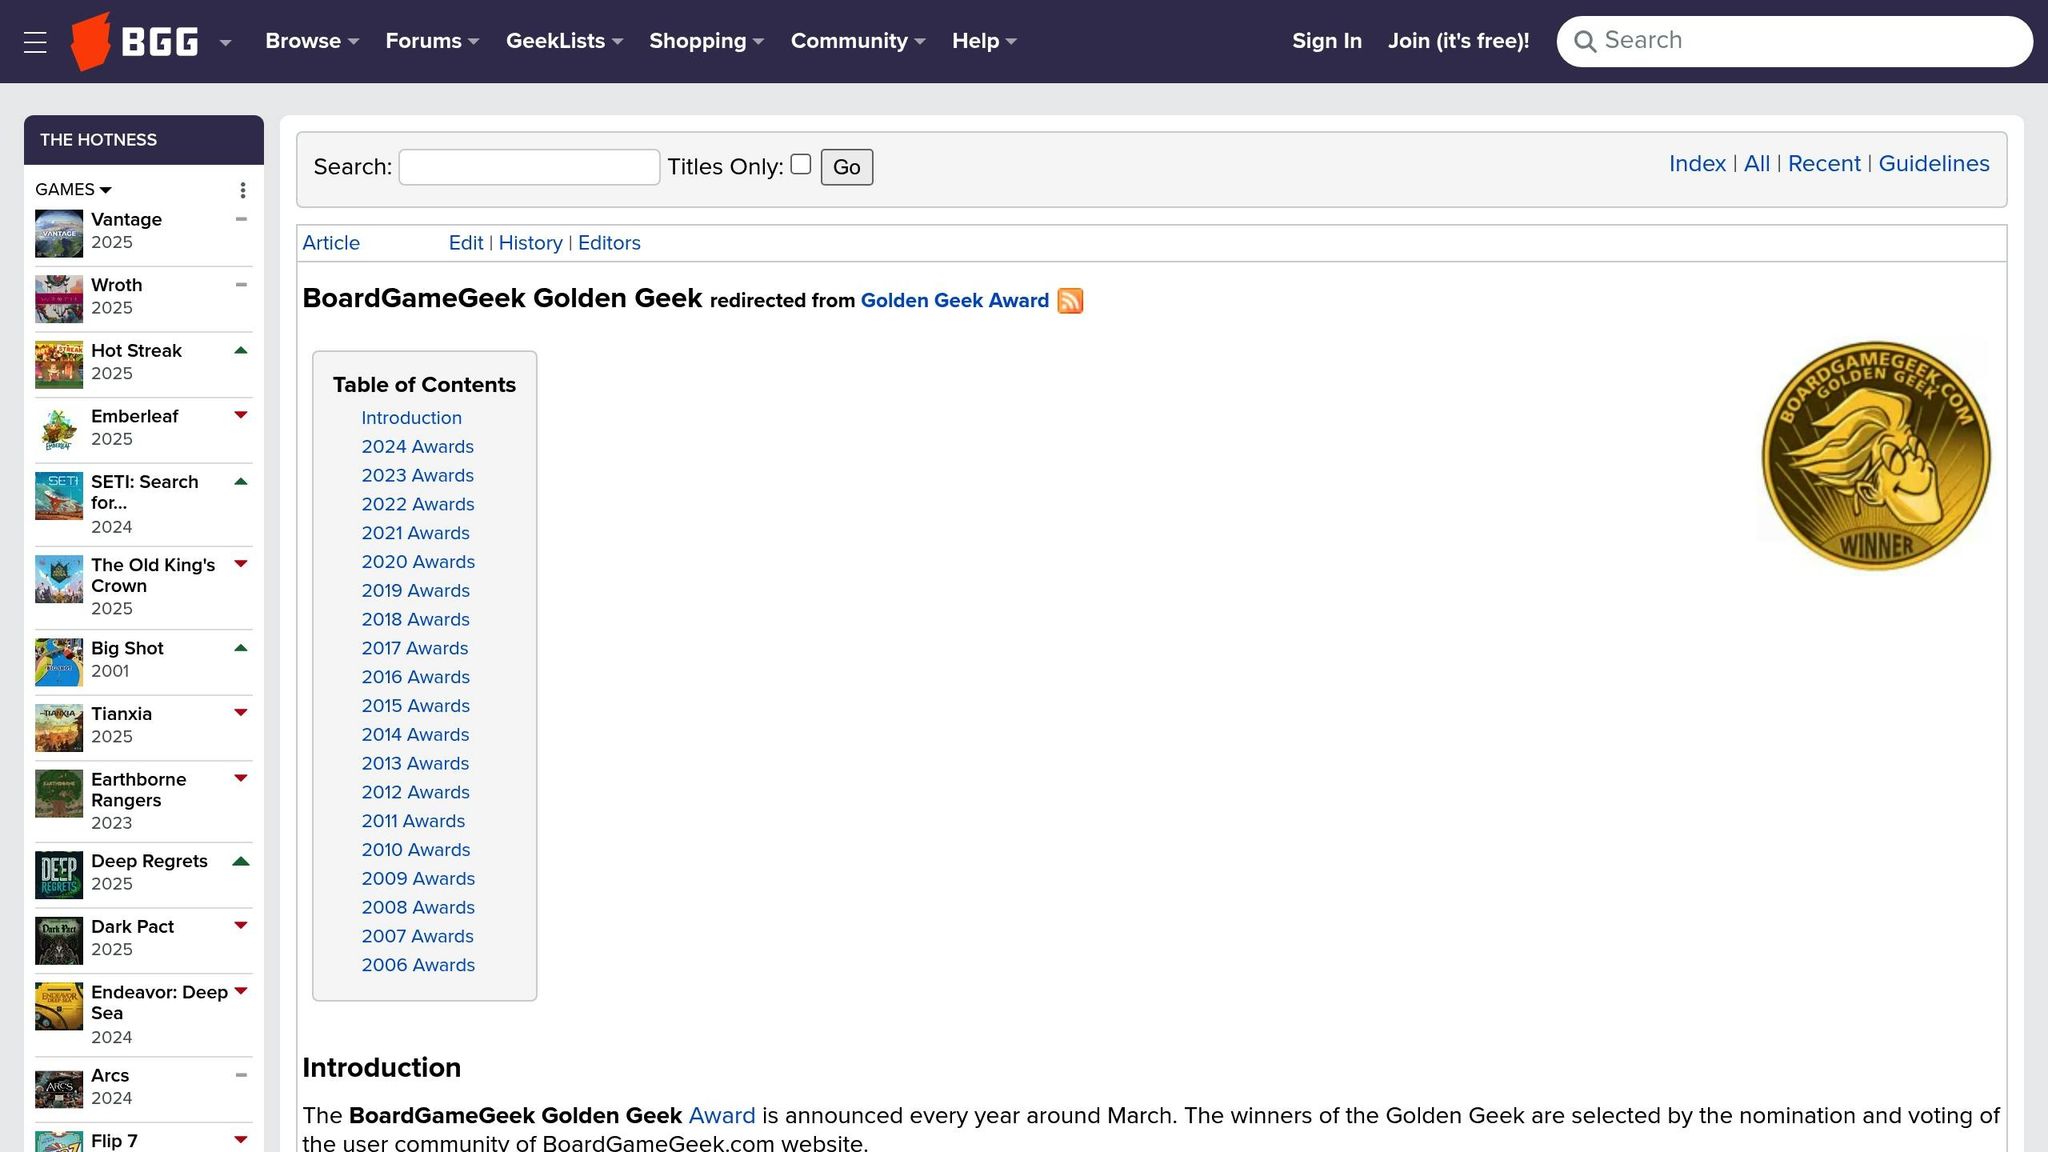Click the Emberleaf red down-trend arrow
The height and width of the screenshot is (1152, 2048).
240,416
